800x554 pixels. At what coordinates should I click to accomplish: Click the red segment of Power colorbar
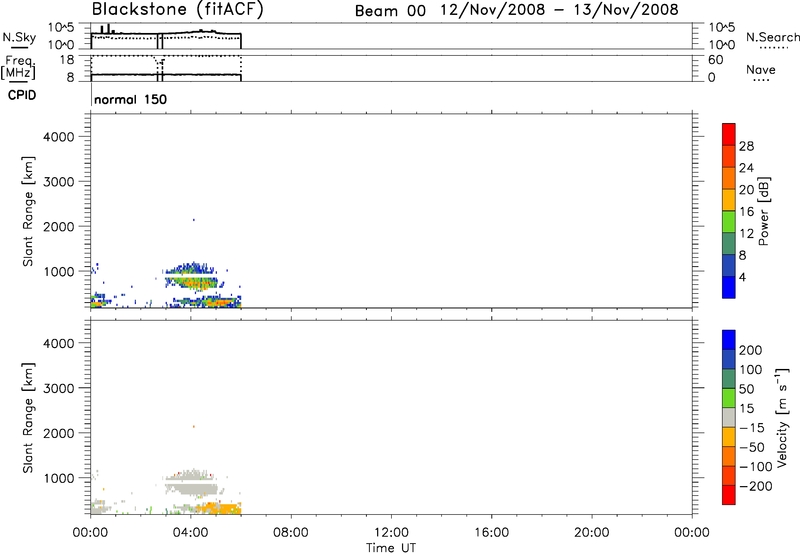click(x=729, y=134)
